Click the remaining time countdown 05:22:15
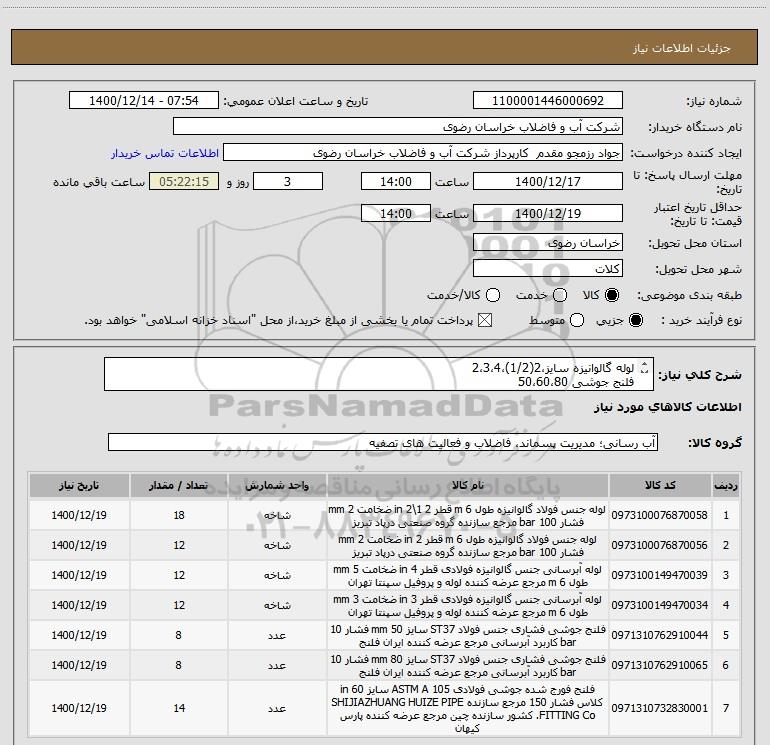770x745 pixels. (184, 181)
